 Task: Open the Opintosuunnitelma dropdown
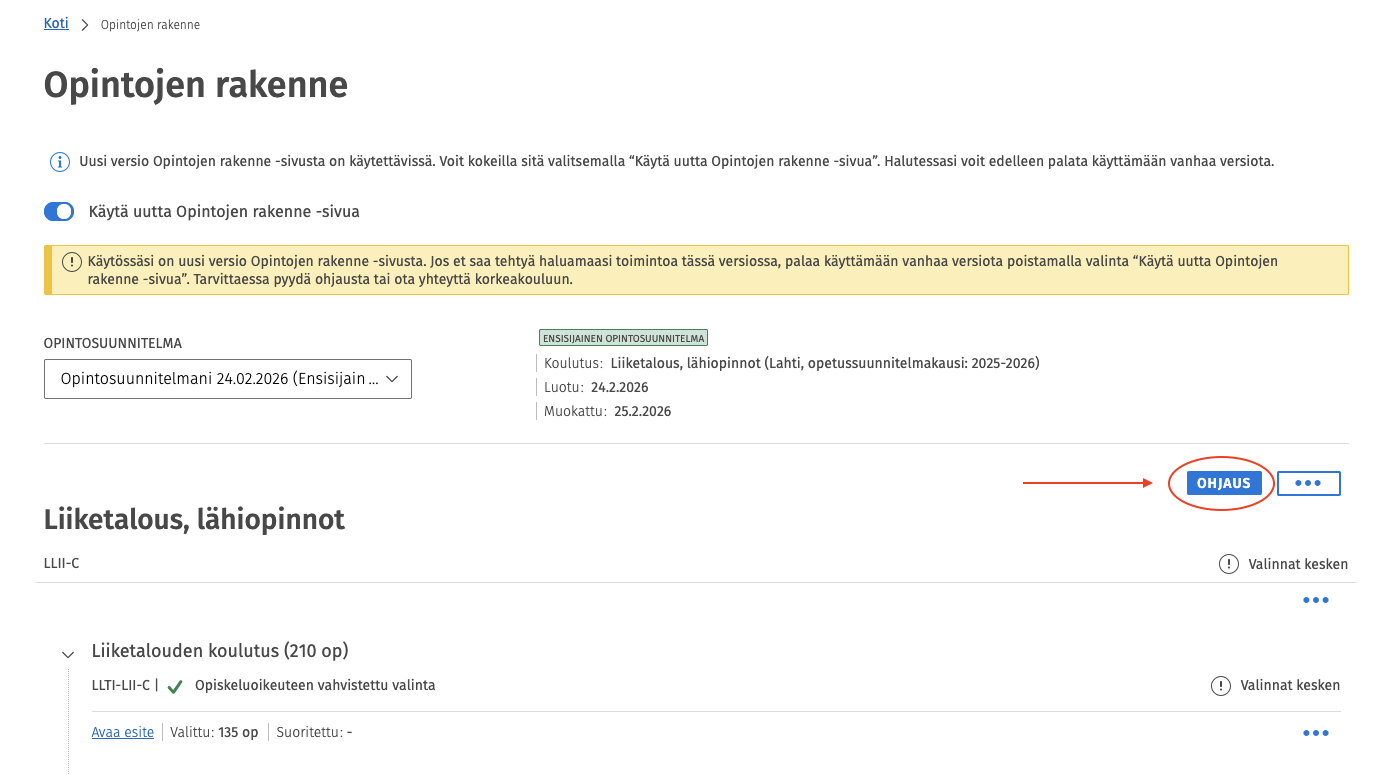coord(227,379)
